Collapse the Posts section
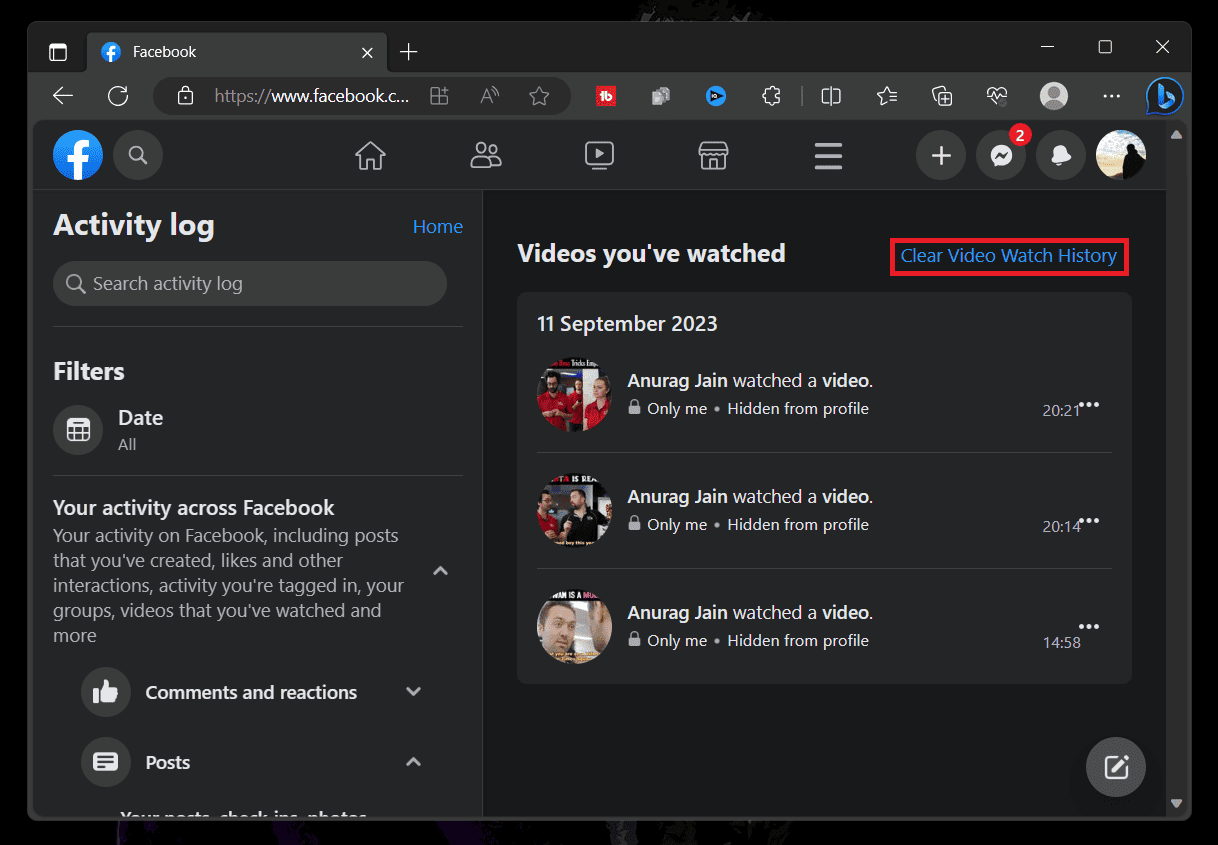The image size is (1218, 845). 413,762
